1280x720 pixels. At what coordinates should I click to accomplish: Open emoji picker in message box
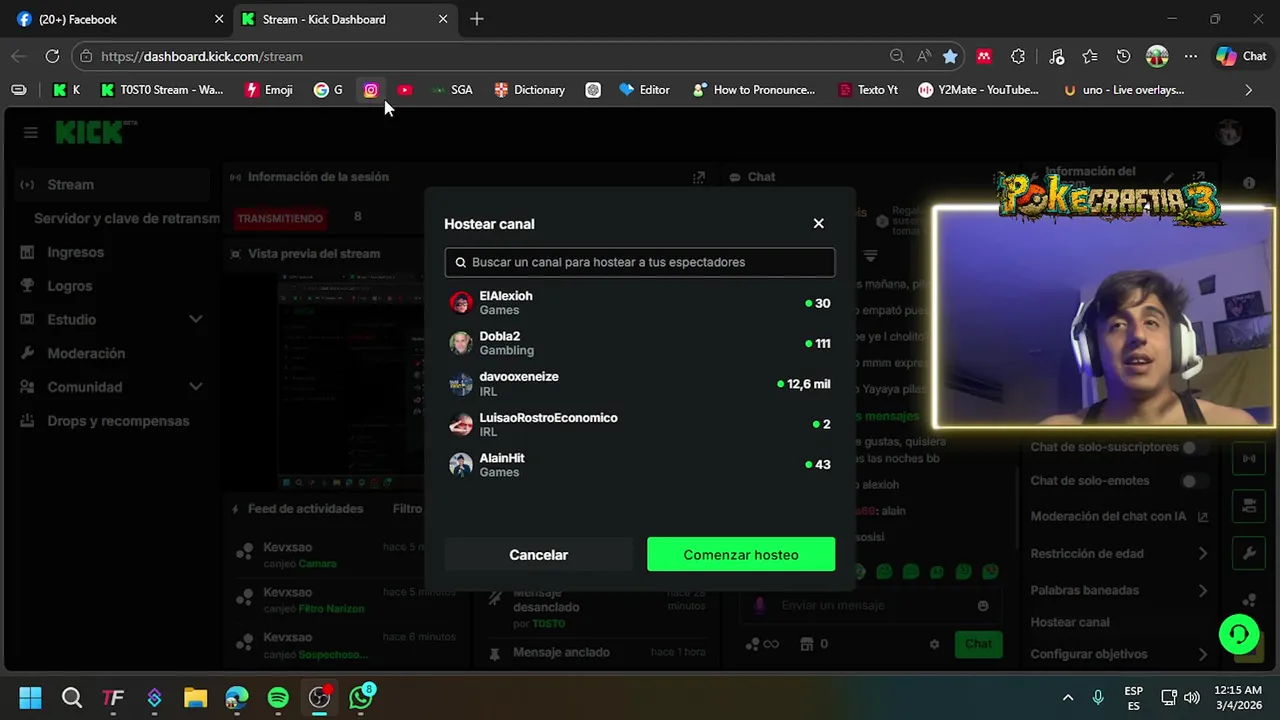(x=983, y=606)
